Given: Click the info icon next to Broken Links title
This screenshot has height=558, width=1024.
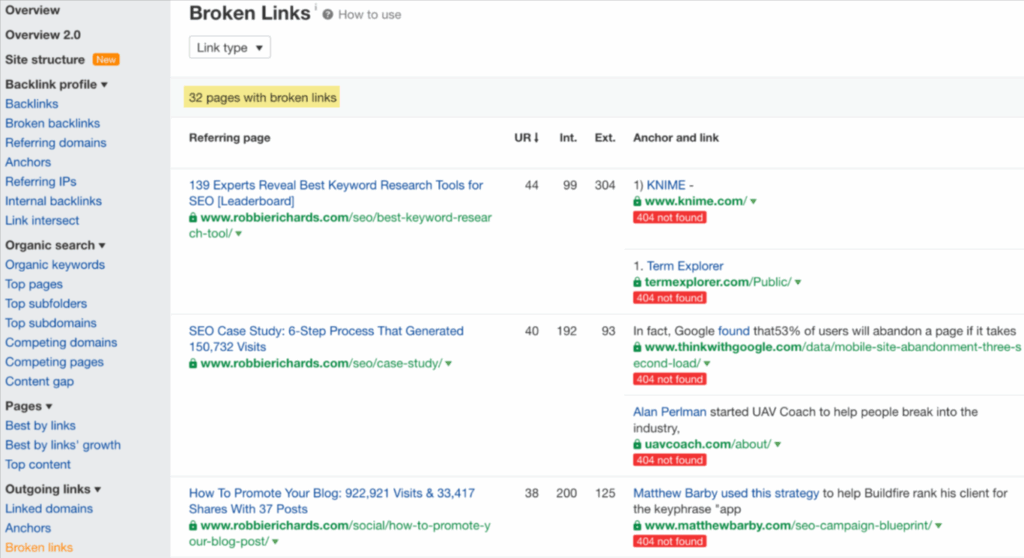Looking at the screenshot, I should tap(316, 8).
